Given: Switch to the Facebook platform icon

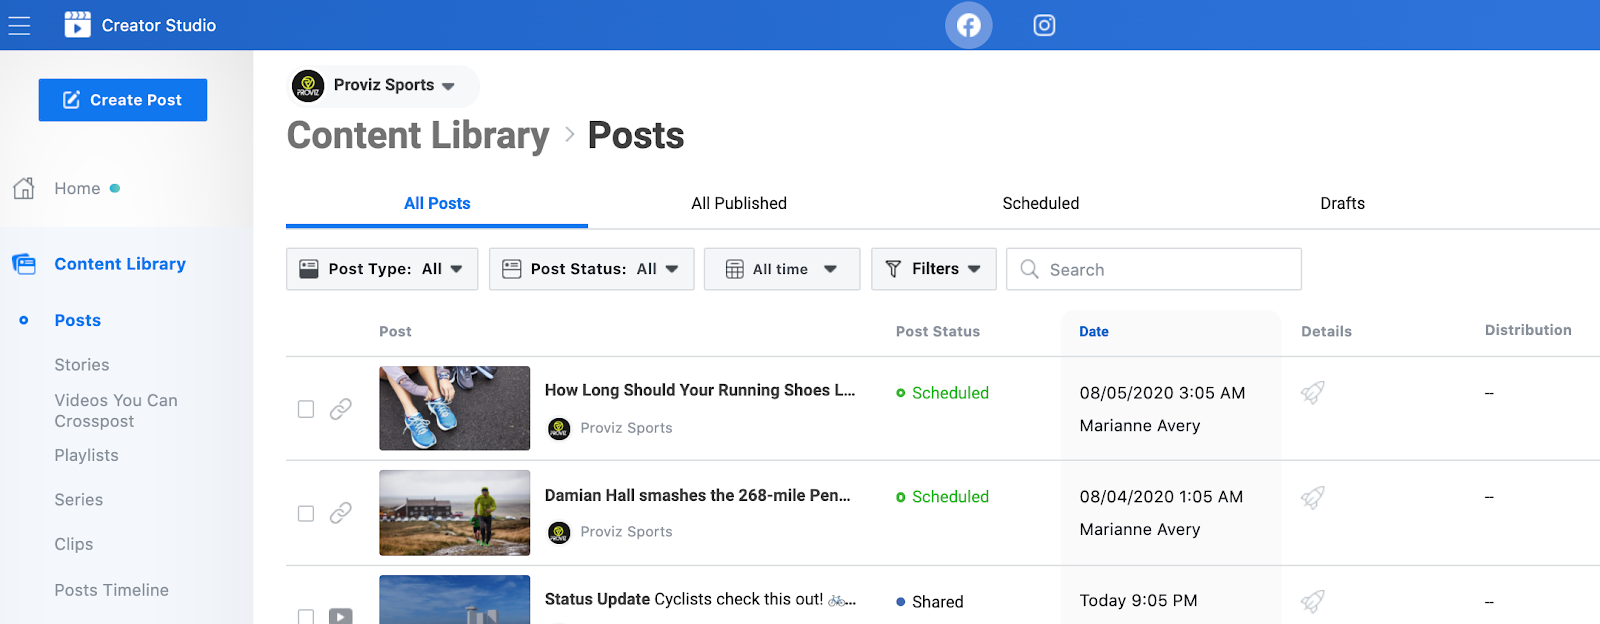Looking at the screenshot, I should point(968,25).
